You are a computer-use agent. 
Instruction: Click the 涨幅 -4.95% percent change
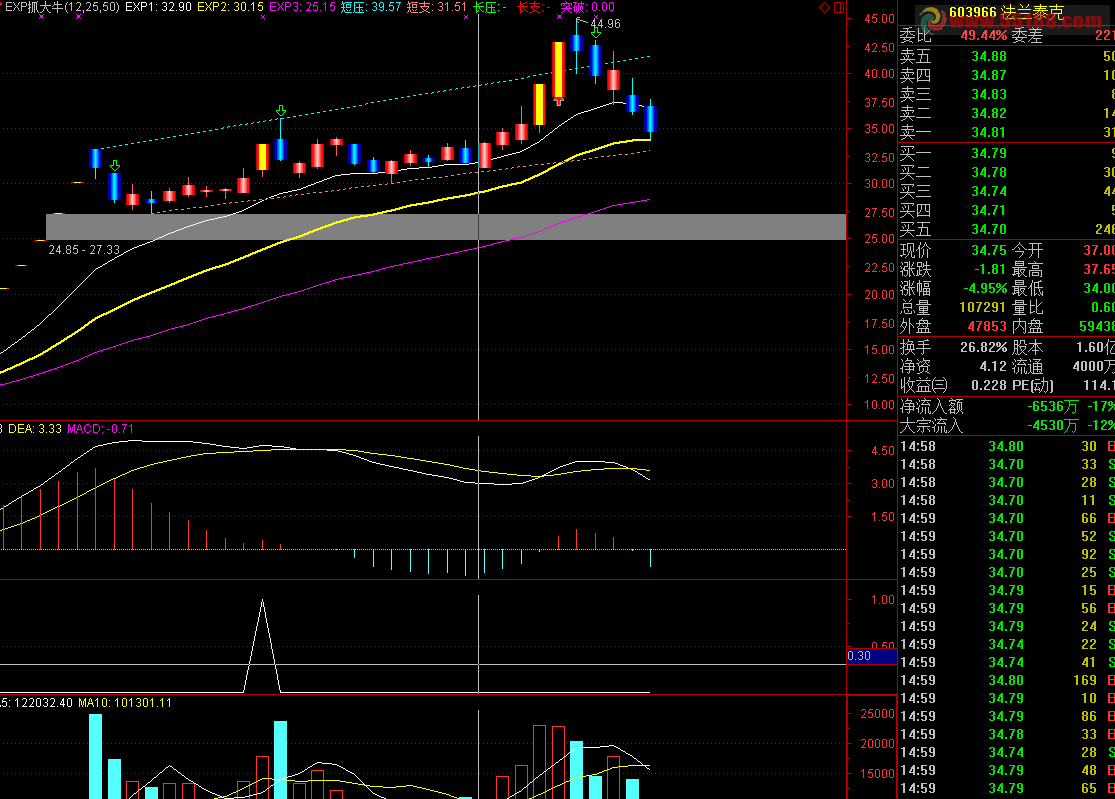[985, 289]
